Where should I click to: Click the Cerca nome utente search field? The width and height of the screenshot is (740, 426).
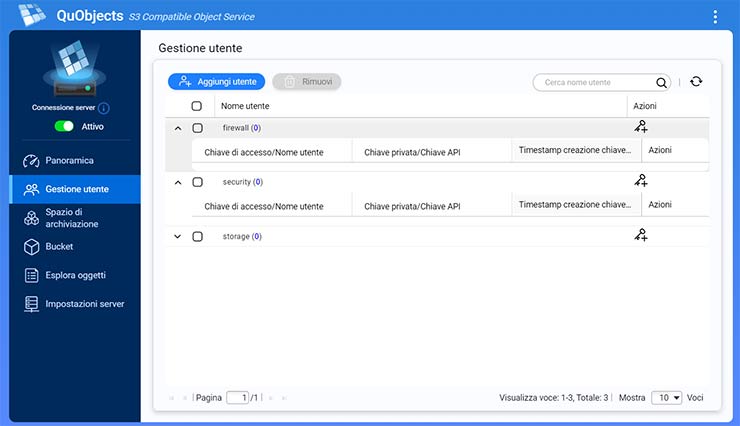pos(595,83)
